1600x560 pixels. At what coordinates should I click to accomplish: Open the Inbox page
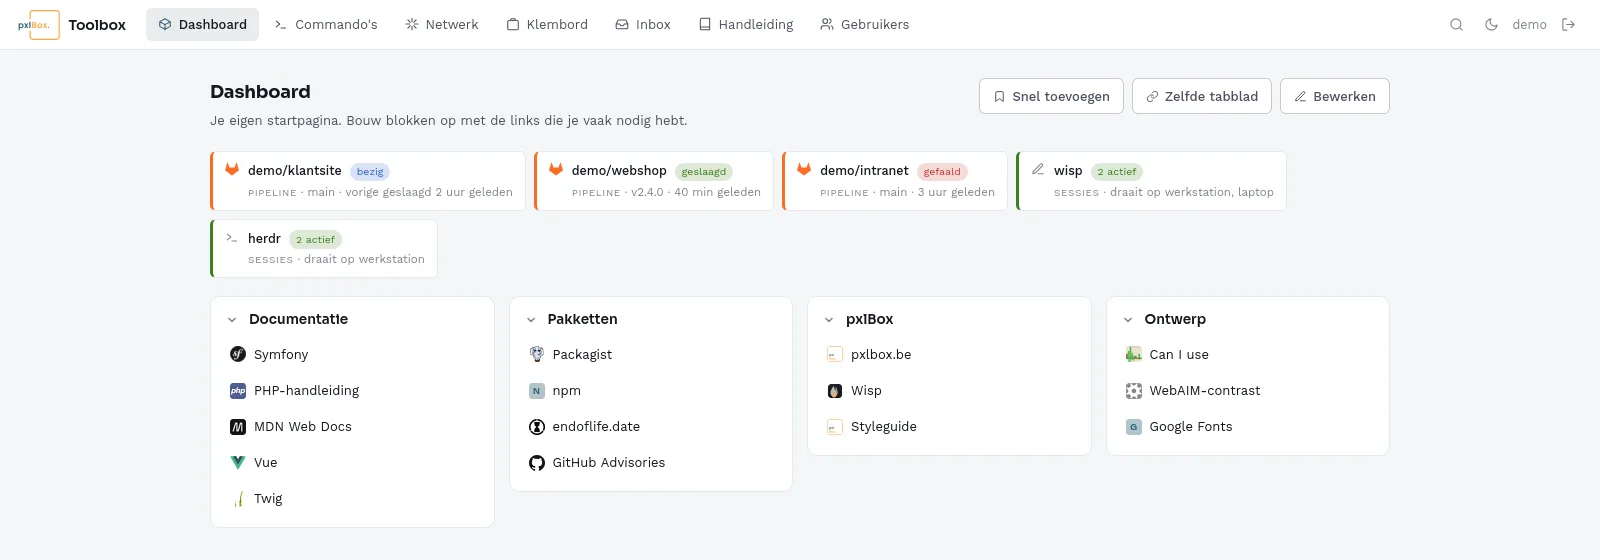tap(643, 25)
